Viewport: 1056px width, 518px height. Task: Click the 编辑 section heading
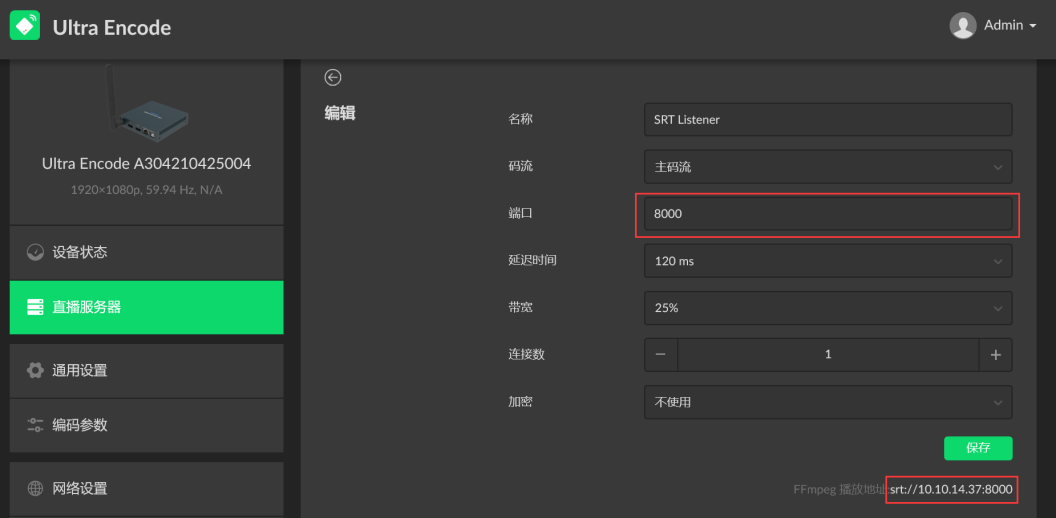coord(340,113)
